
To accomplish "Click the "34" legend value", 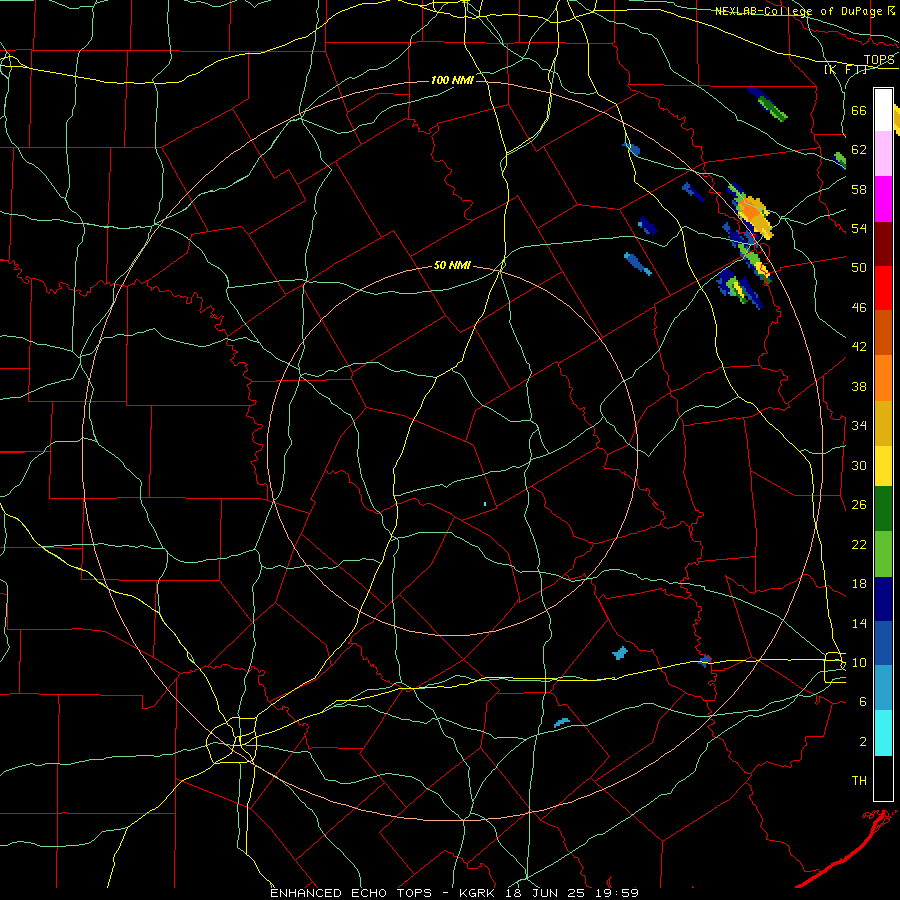I will (x=859, y=426).
